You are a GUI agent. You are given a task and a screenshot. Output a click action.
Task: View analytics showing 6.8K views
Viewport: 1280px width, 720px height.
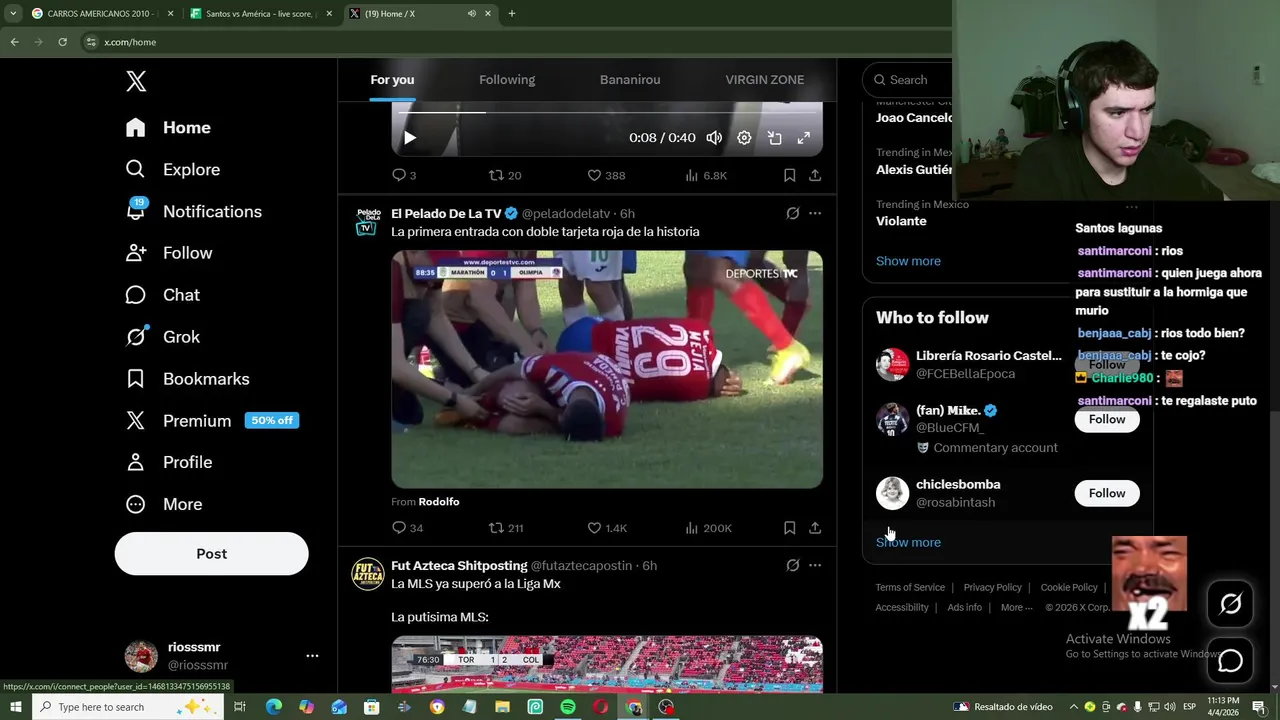(706, 175)
